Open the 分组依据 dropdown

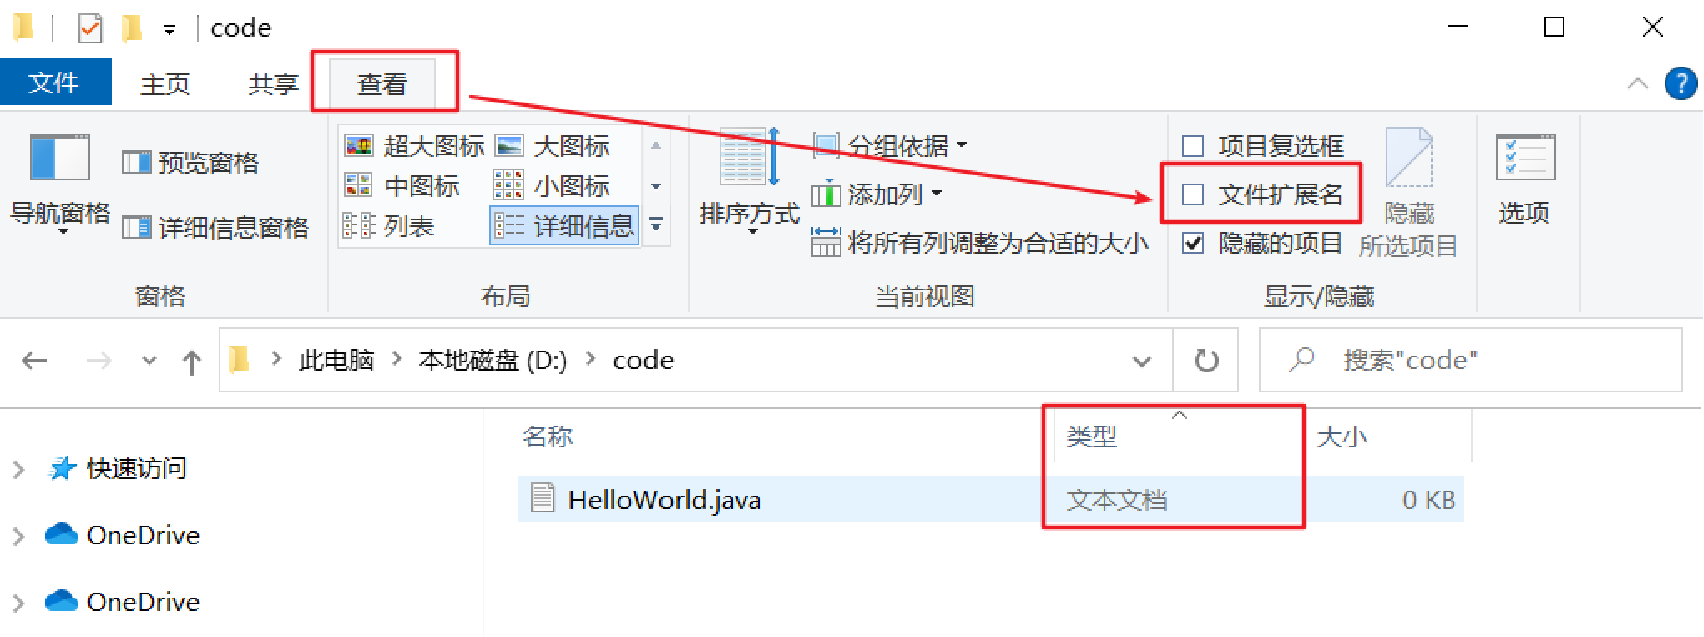click(x=890, y=146)
